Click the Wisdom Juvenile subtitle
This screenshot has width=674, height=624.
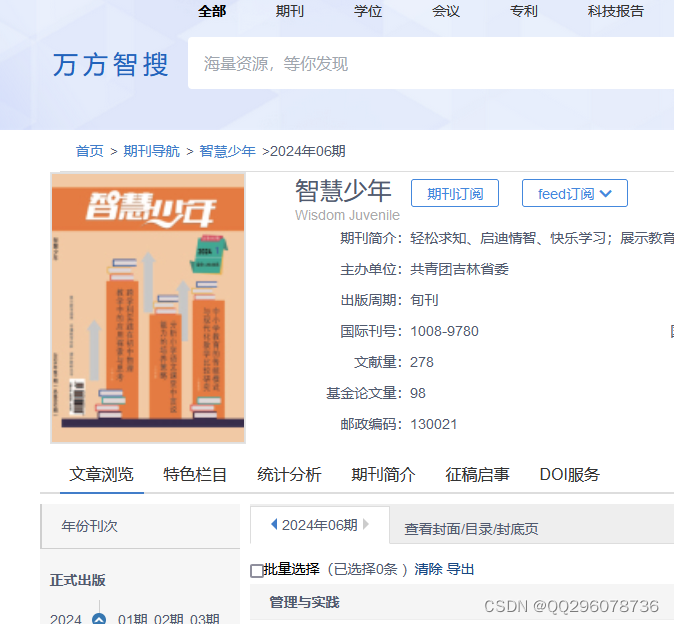[x=347, y=215]
